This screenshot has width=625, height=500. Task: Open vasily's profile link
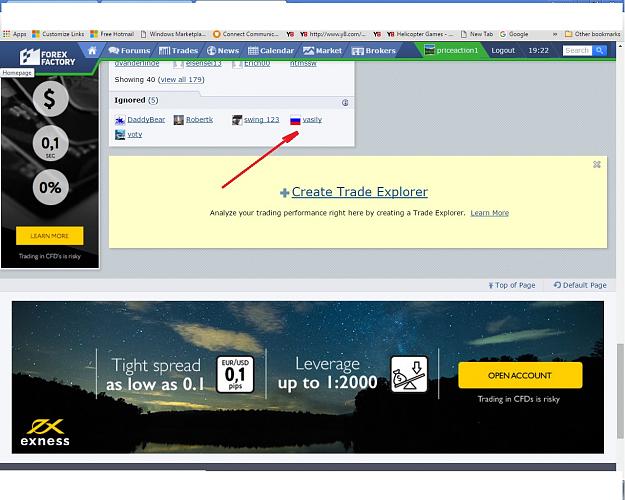(x=312, y=120)
